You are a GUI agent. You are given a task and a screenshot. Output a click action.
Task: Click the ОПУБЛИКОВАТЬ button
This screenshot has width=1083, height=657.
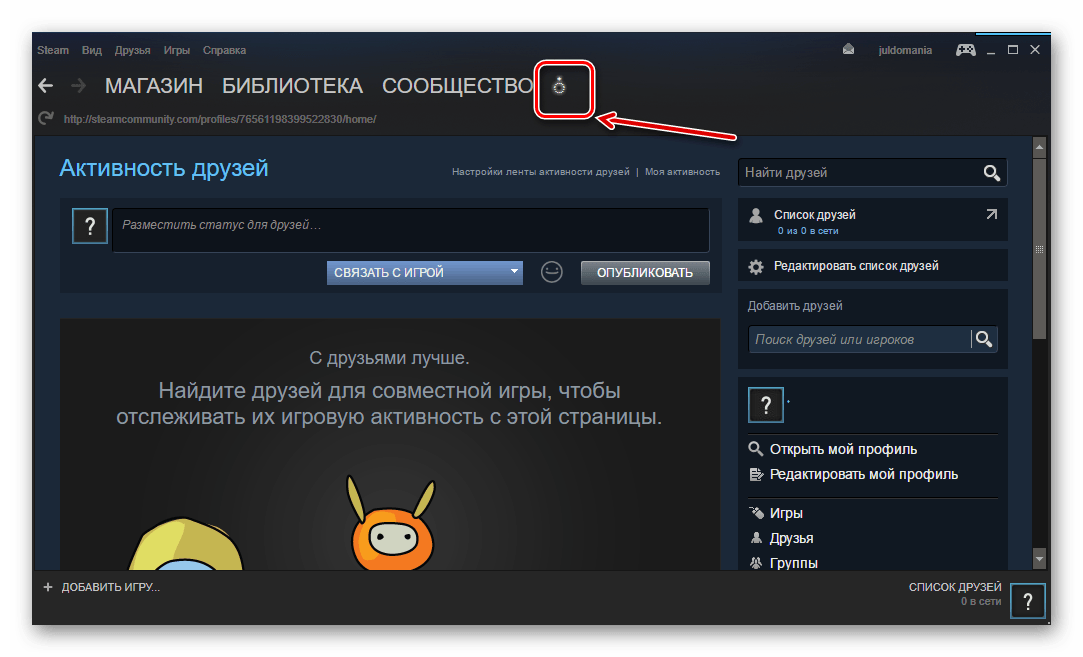[645, 272]
